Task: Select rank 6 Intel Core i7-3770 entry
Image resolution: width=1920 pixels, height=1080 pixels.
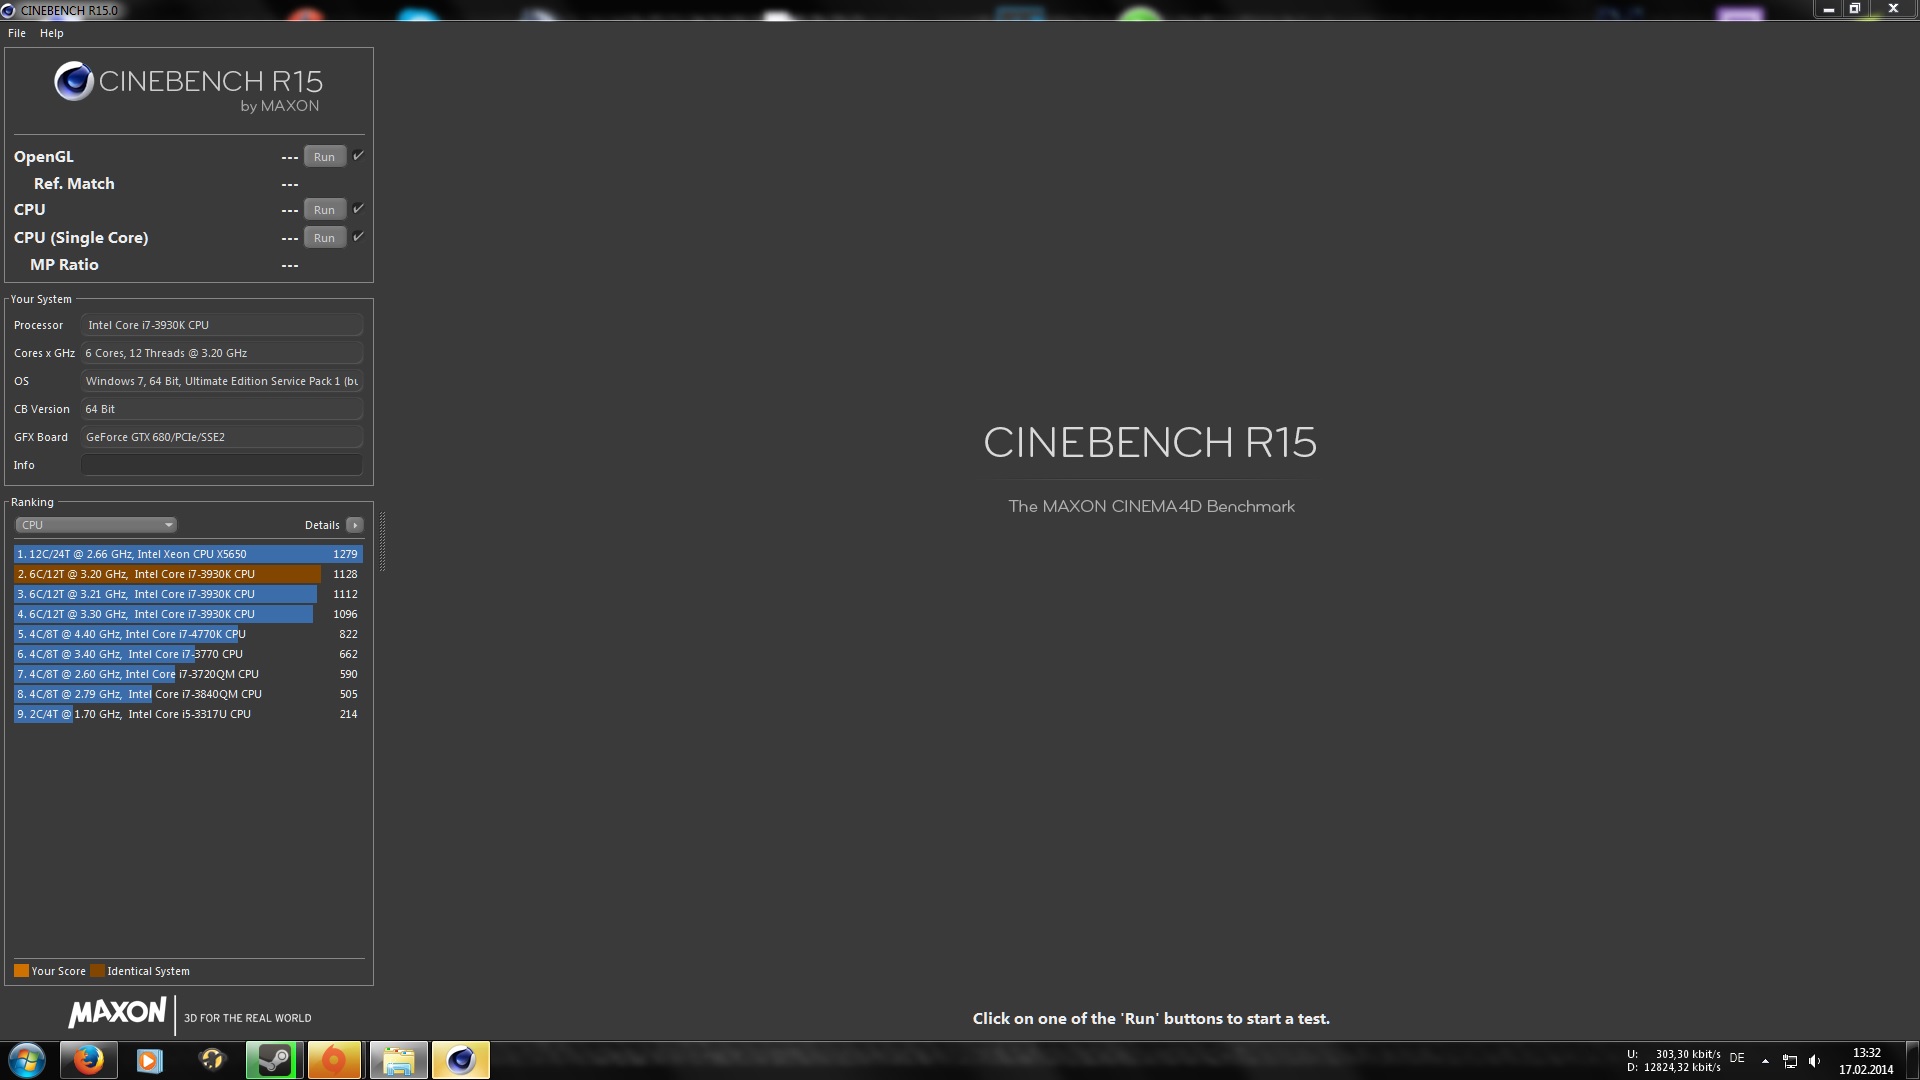Action: (188, 654)
